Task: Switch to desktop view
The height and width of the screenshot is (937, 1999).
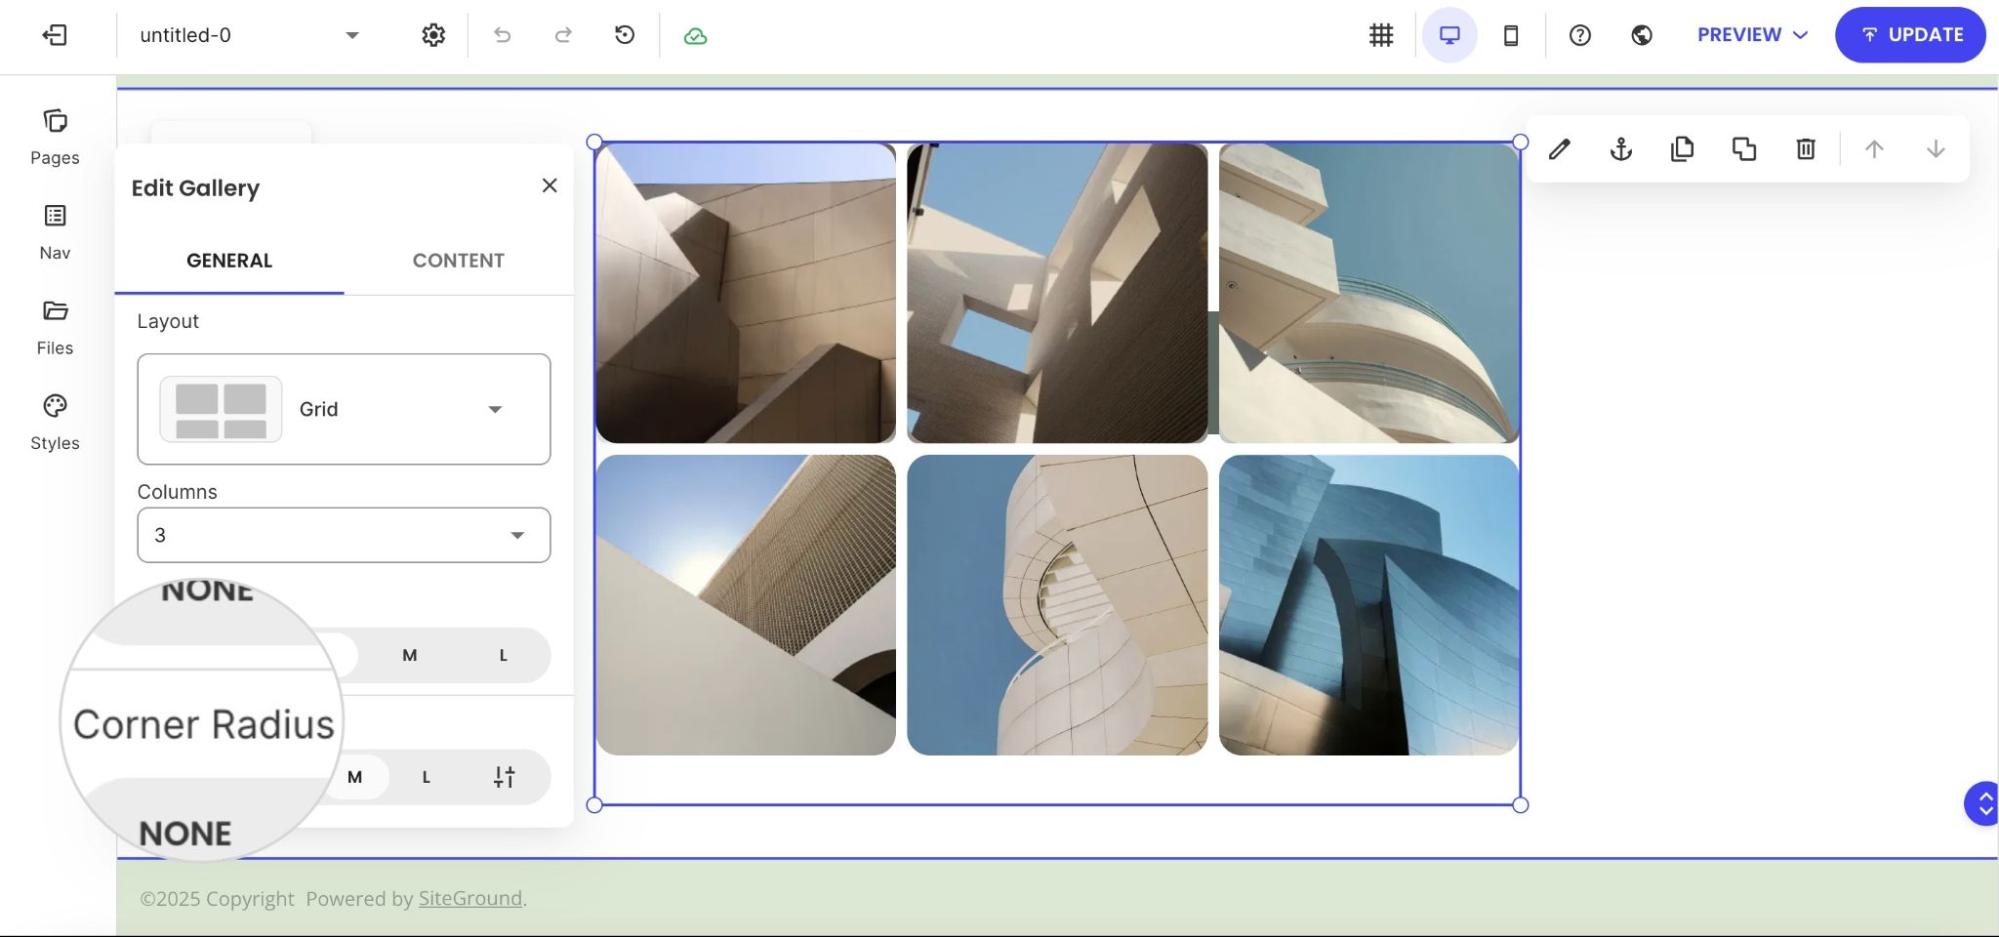Action: [x=1449, y=35]
